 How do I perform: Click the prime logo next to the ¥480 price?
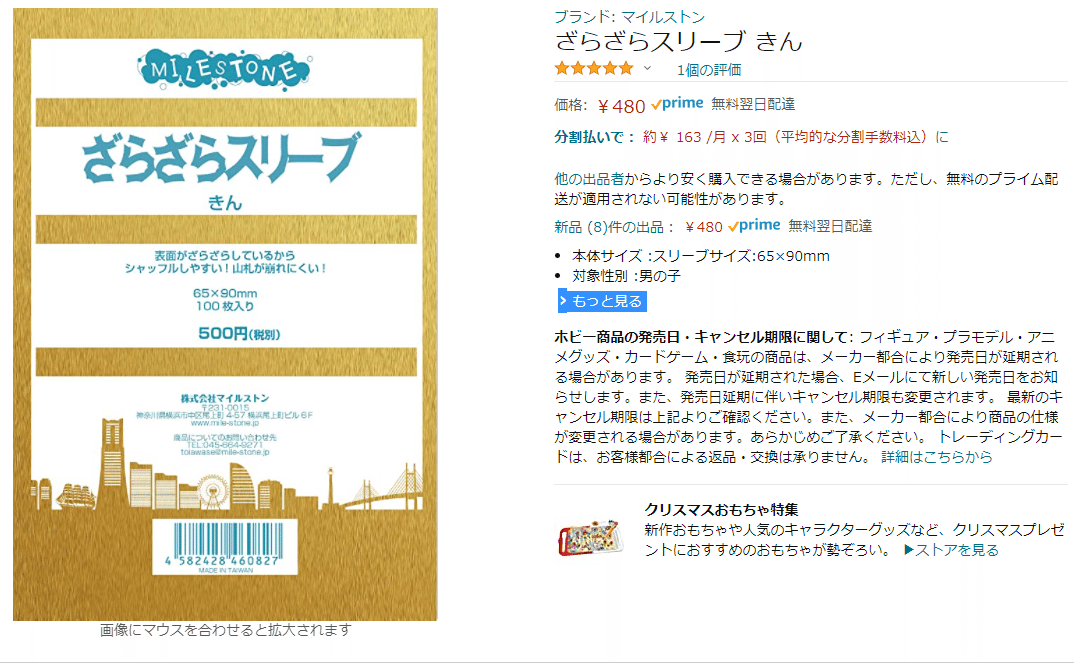coord(677,104)
